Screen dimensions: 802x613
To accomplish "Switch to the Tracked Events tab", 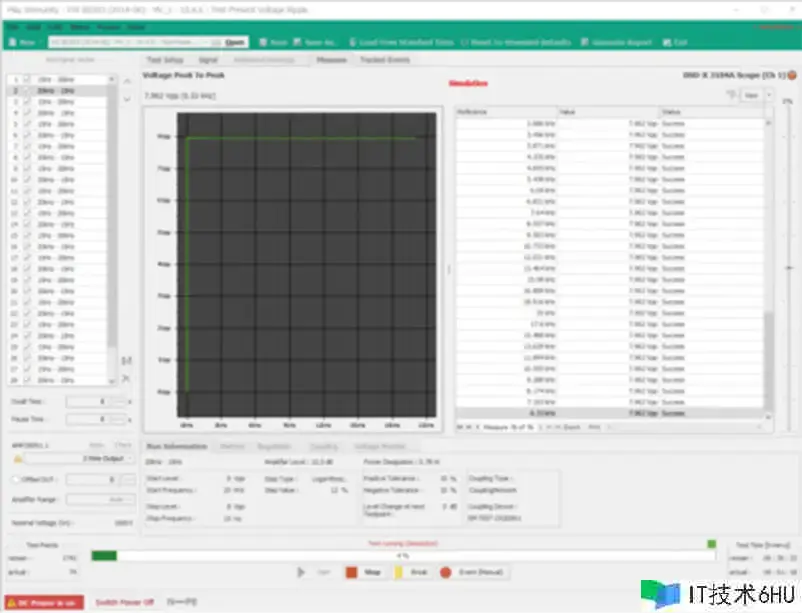I will coord(384,60).
